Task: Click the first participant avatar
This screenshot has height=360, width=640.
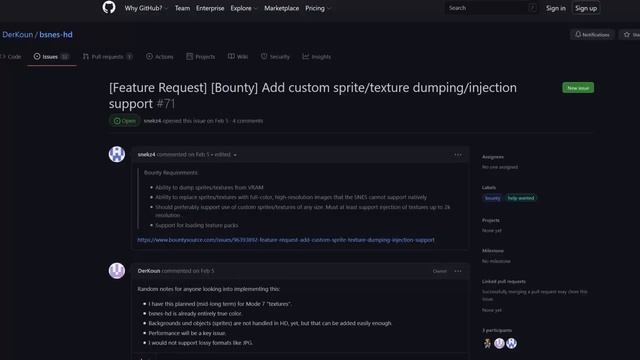Action: 487,343
